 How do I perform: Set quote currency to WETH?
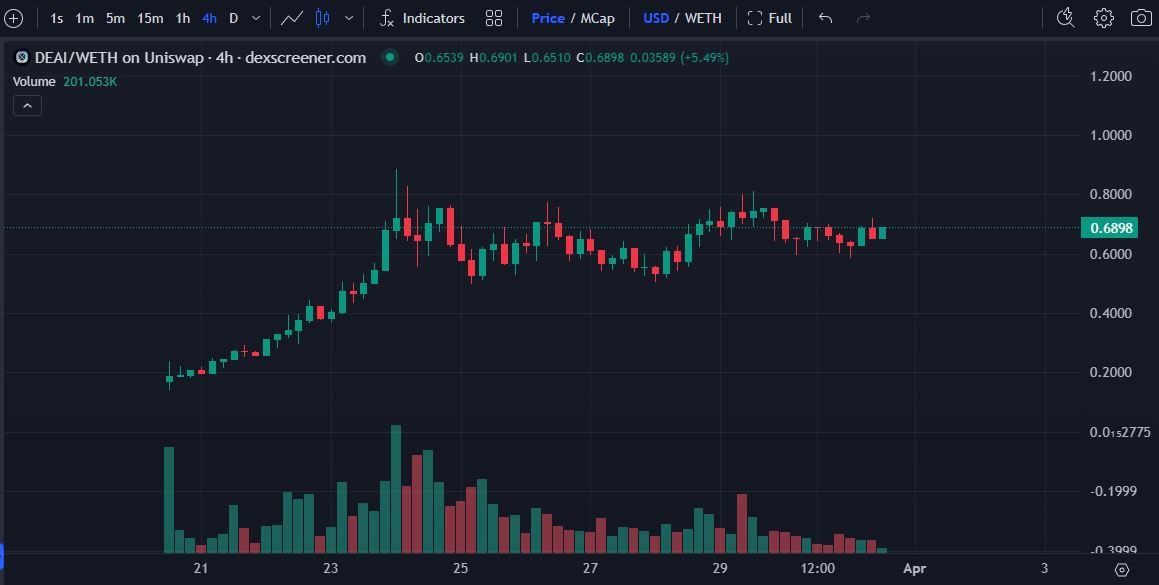coord(703,18)
